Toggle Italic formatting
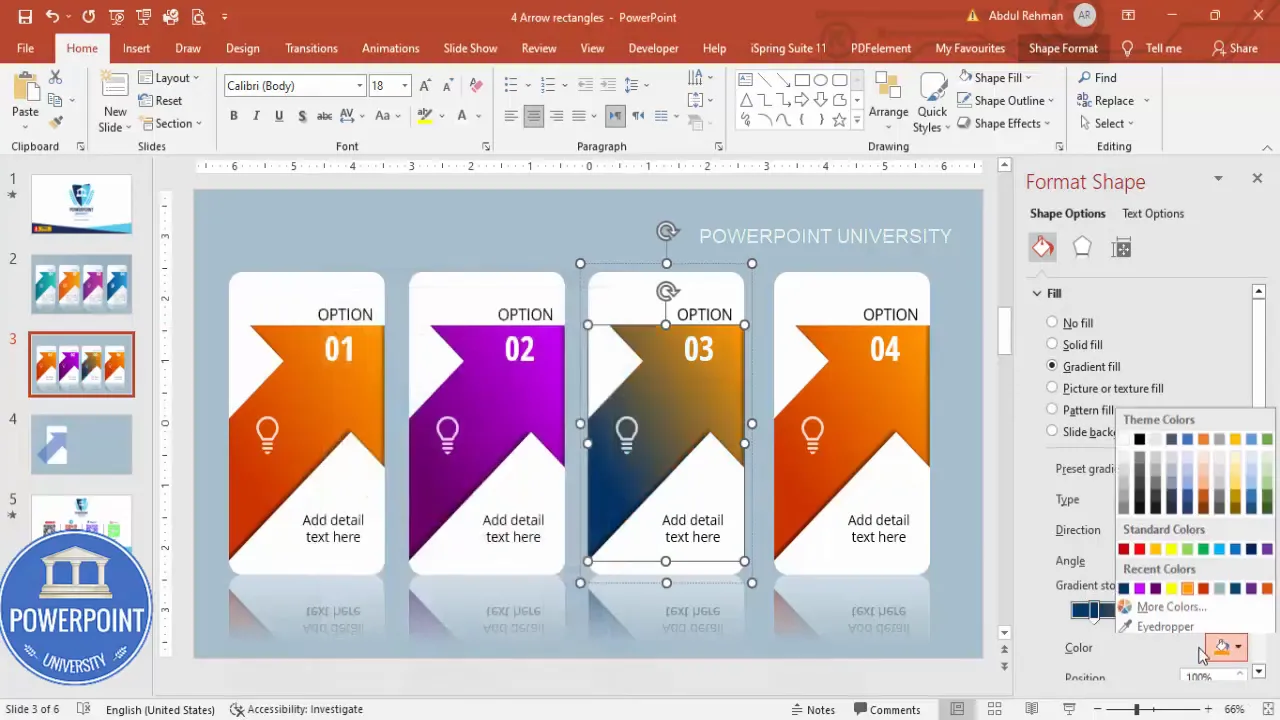 click(256, 116)
